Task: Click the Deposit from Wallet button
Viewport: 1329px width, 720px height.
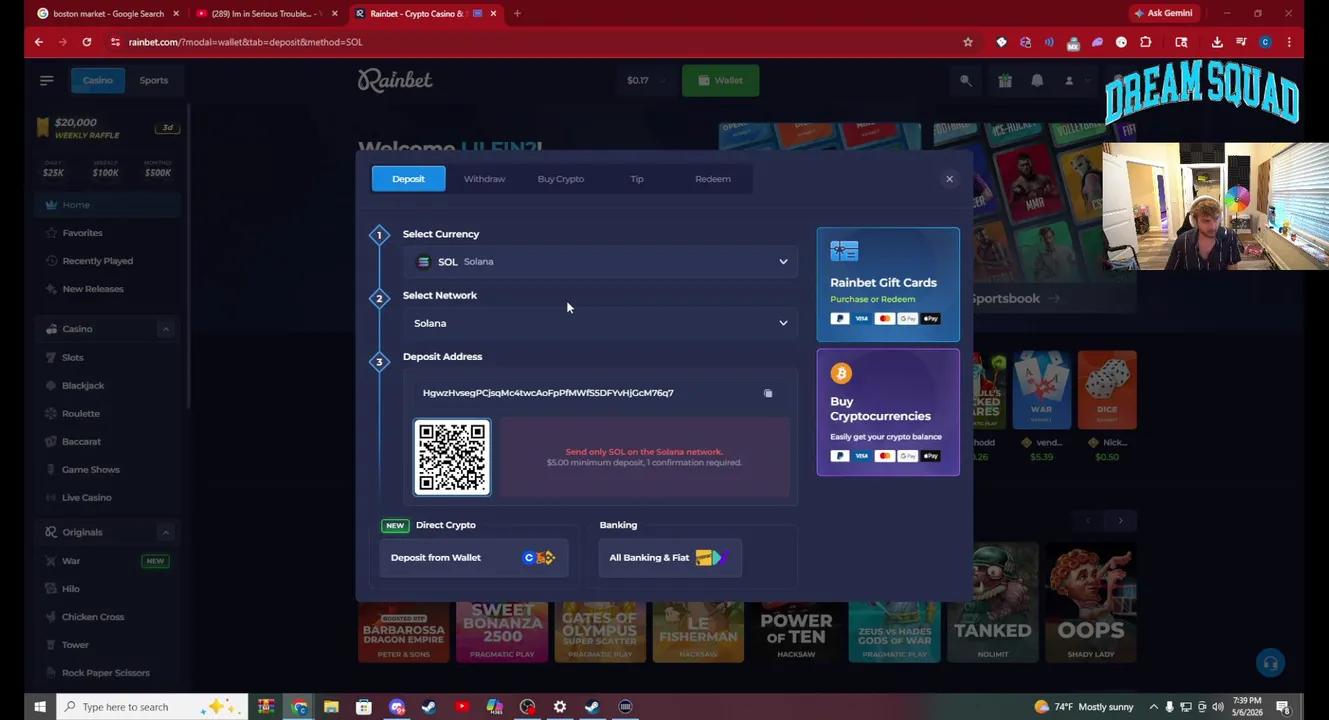Action: 473,558
